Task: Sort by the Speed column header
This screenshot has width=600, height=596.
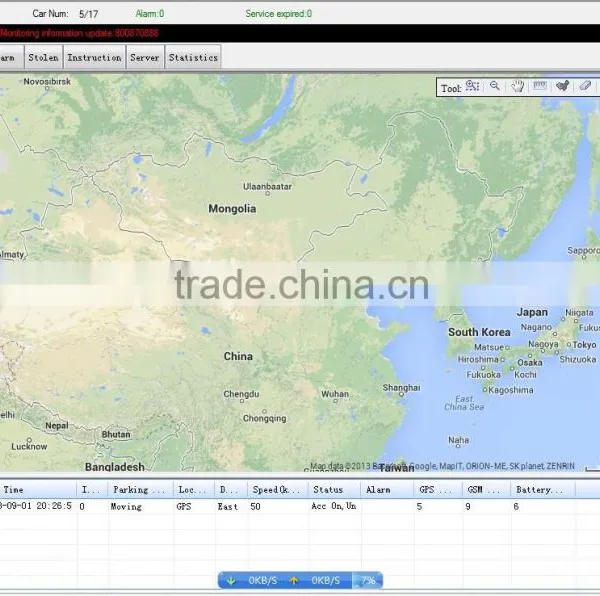Action: pos(277,490)
